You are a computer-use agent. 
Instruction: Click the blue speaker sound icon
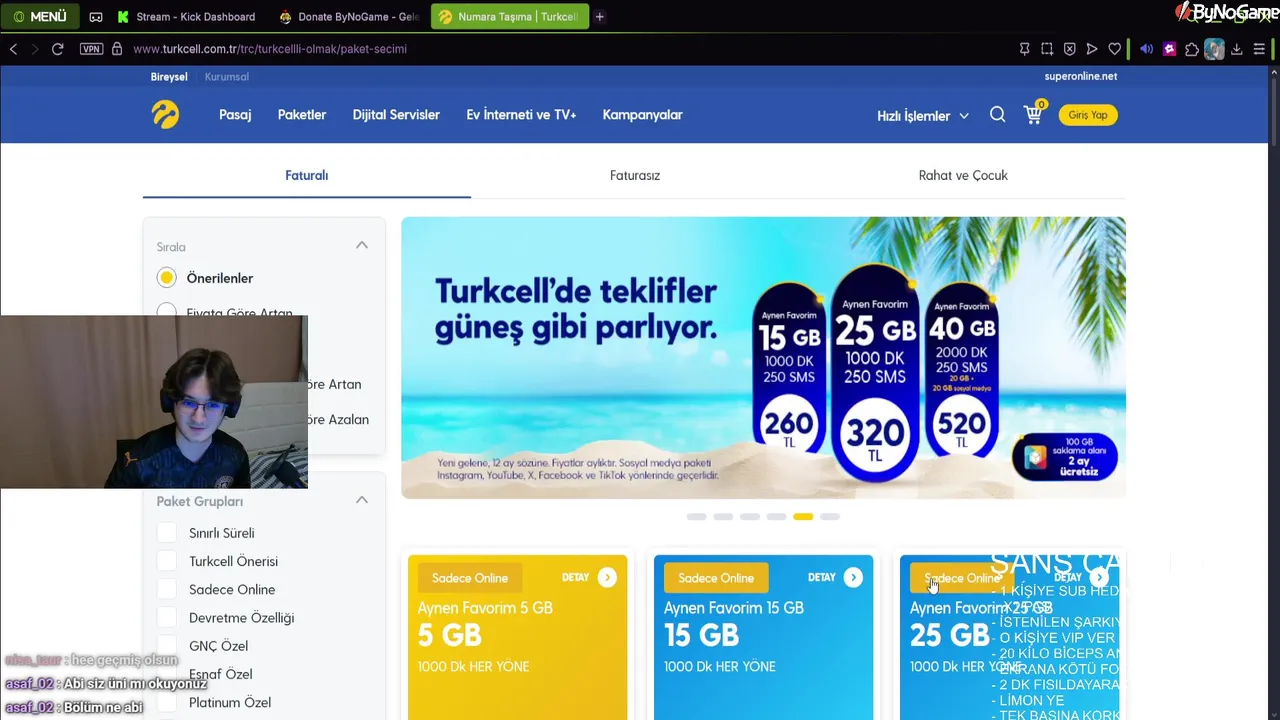click(x=1147, y=49)
